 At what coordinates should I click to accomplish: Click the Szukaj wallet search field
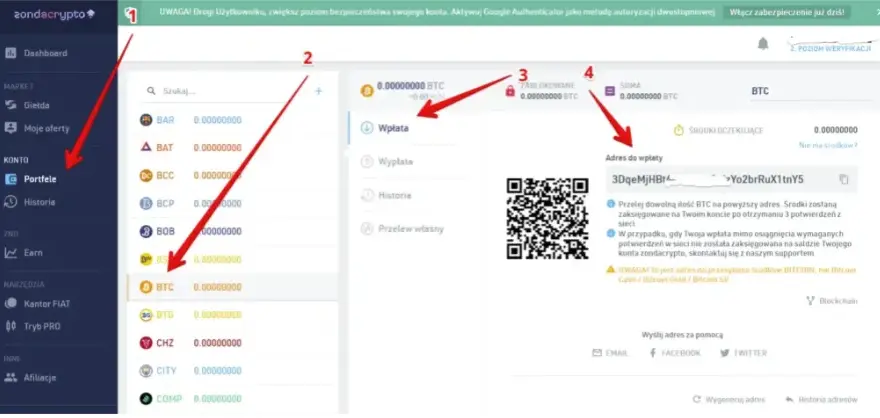click(224, 90)
